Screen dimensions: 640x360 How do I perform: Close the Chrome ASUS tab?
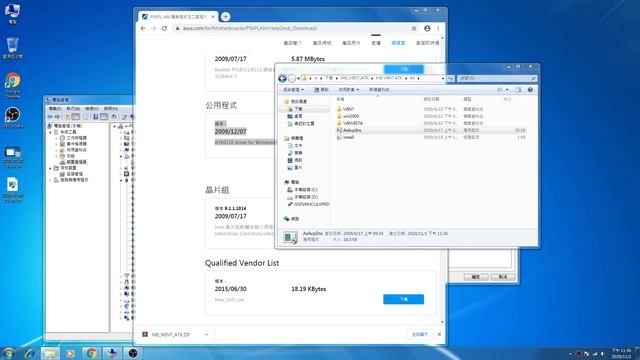[213, 17]
